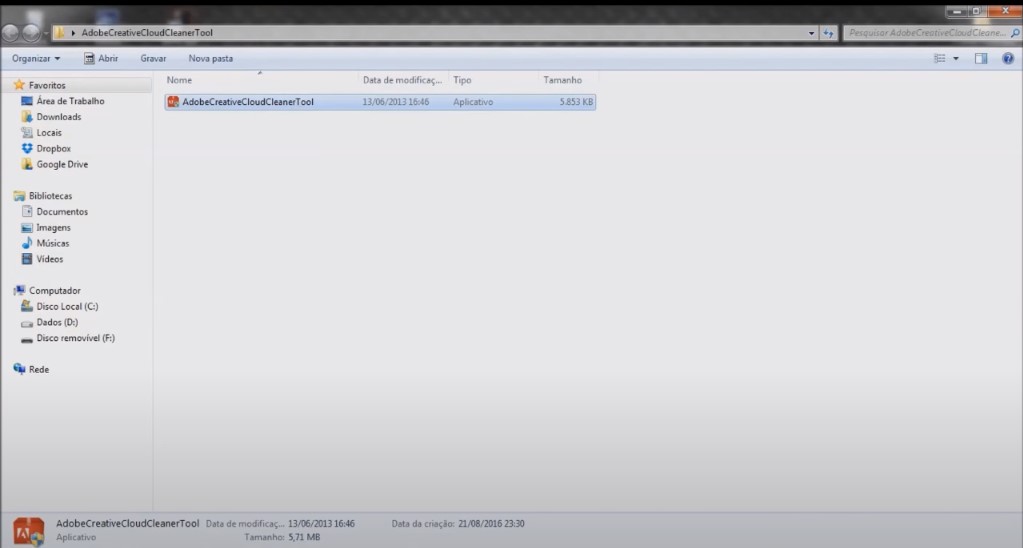Select the AdobeCreativeCloudCleanerTool file name
This screenshot has height=548, width=1023.
(248, 102)
